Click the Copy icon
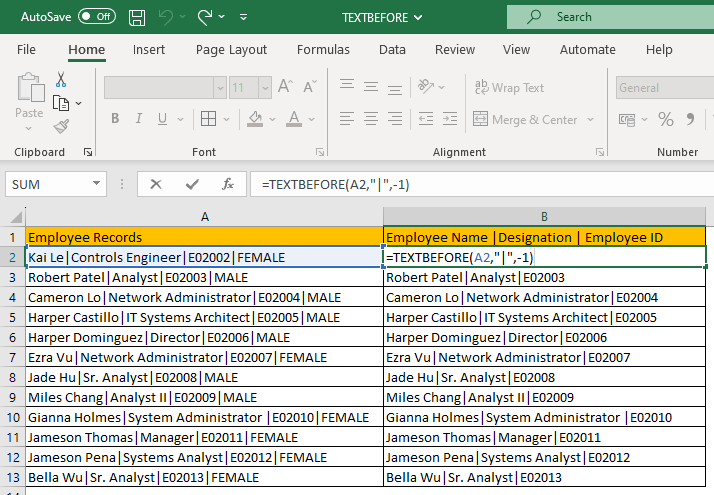This screenshot has width=714, height=495. coord(61,103)
